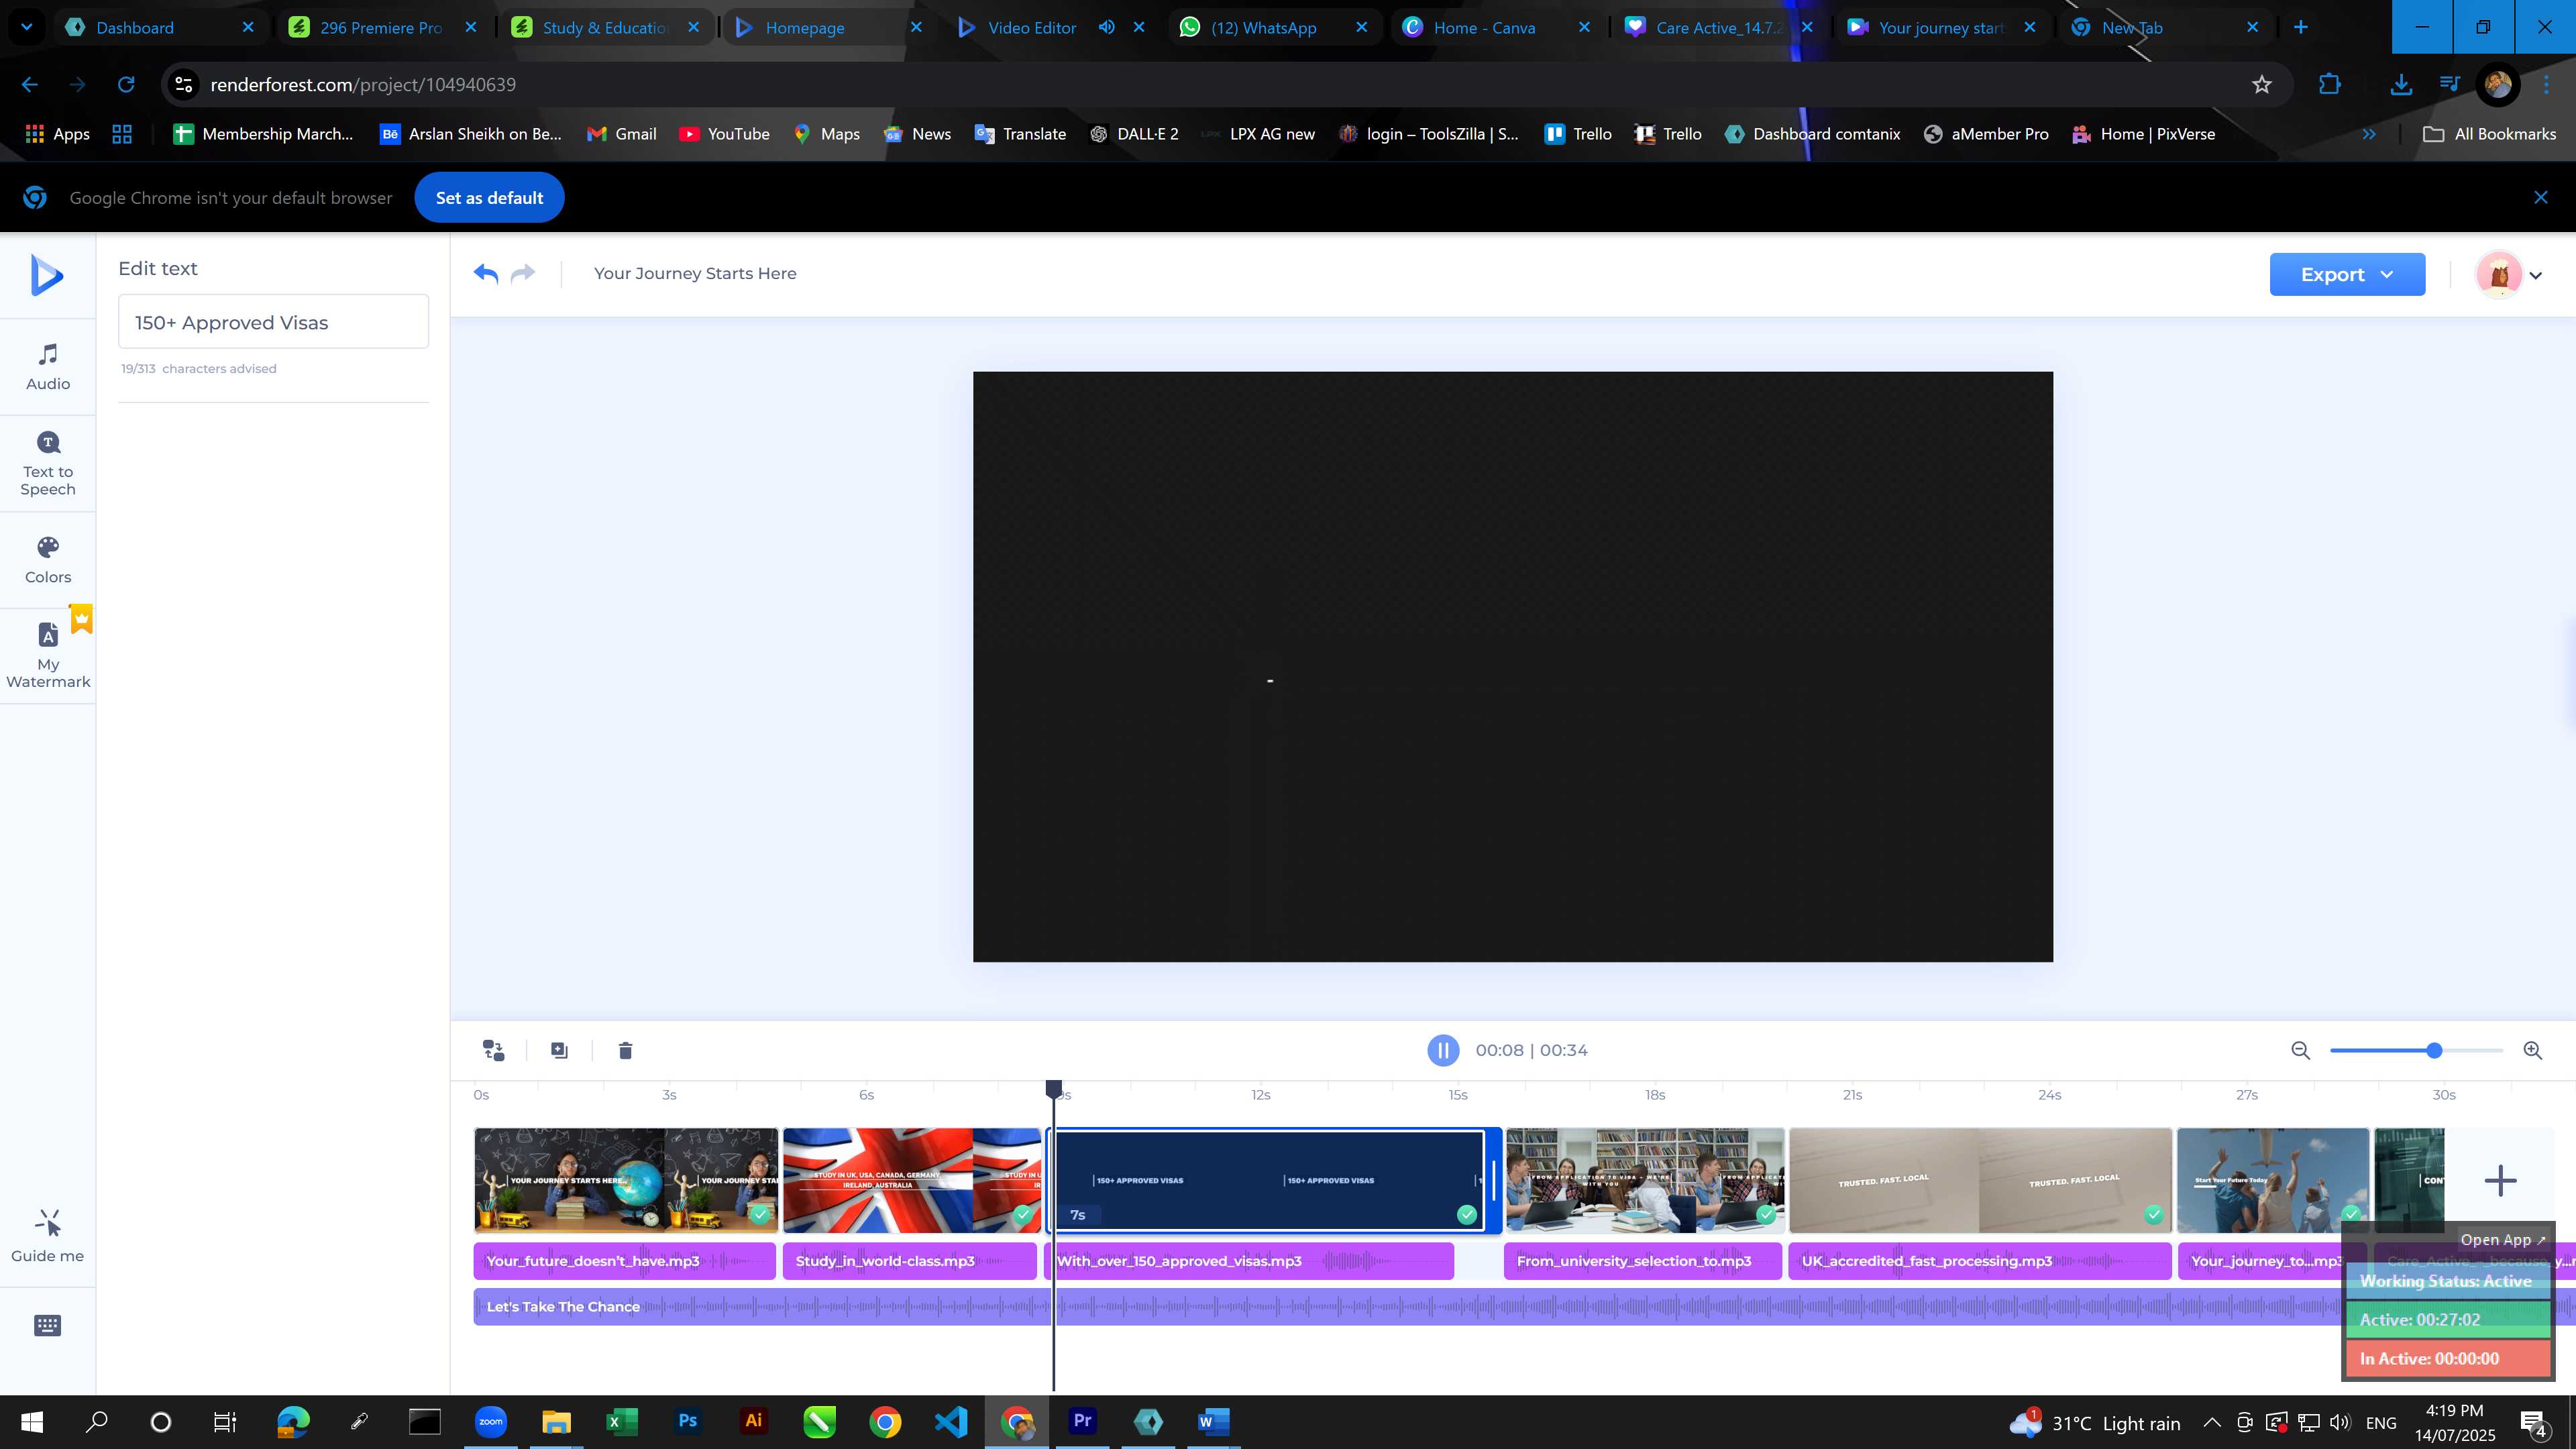2576x1449 pixels.
Task: Select From_university_selection_to.mp3 clip
Action: tap(1643, 1261)
